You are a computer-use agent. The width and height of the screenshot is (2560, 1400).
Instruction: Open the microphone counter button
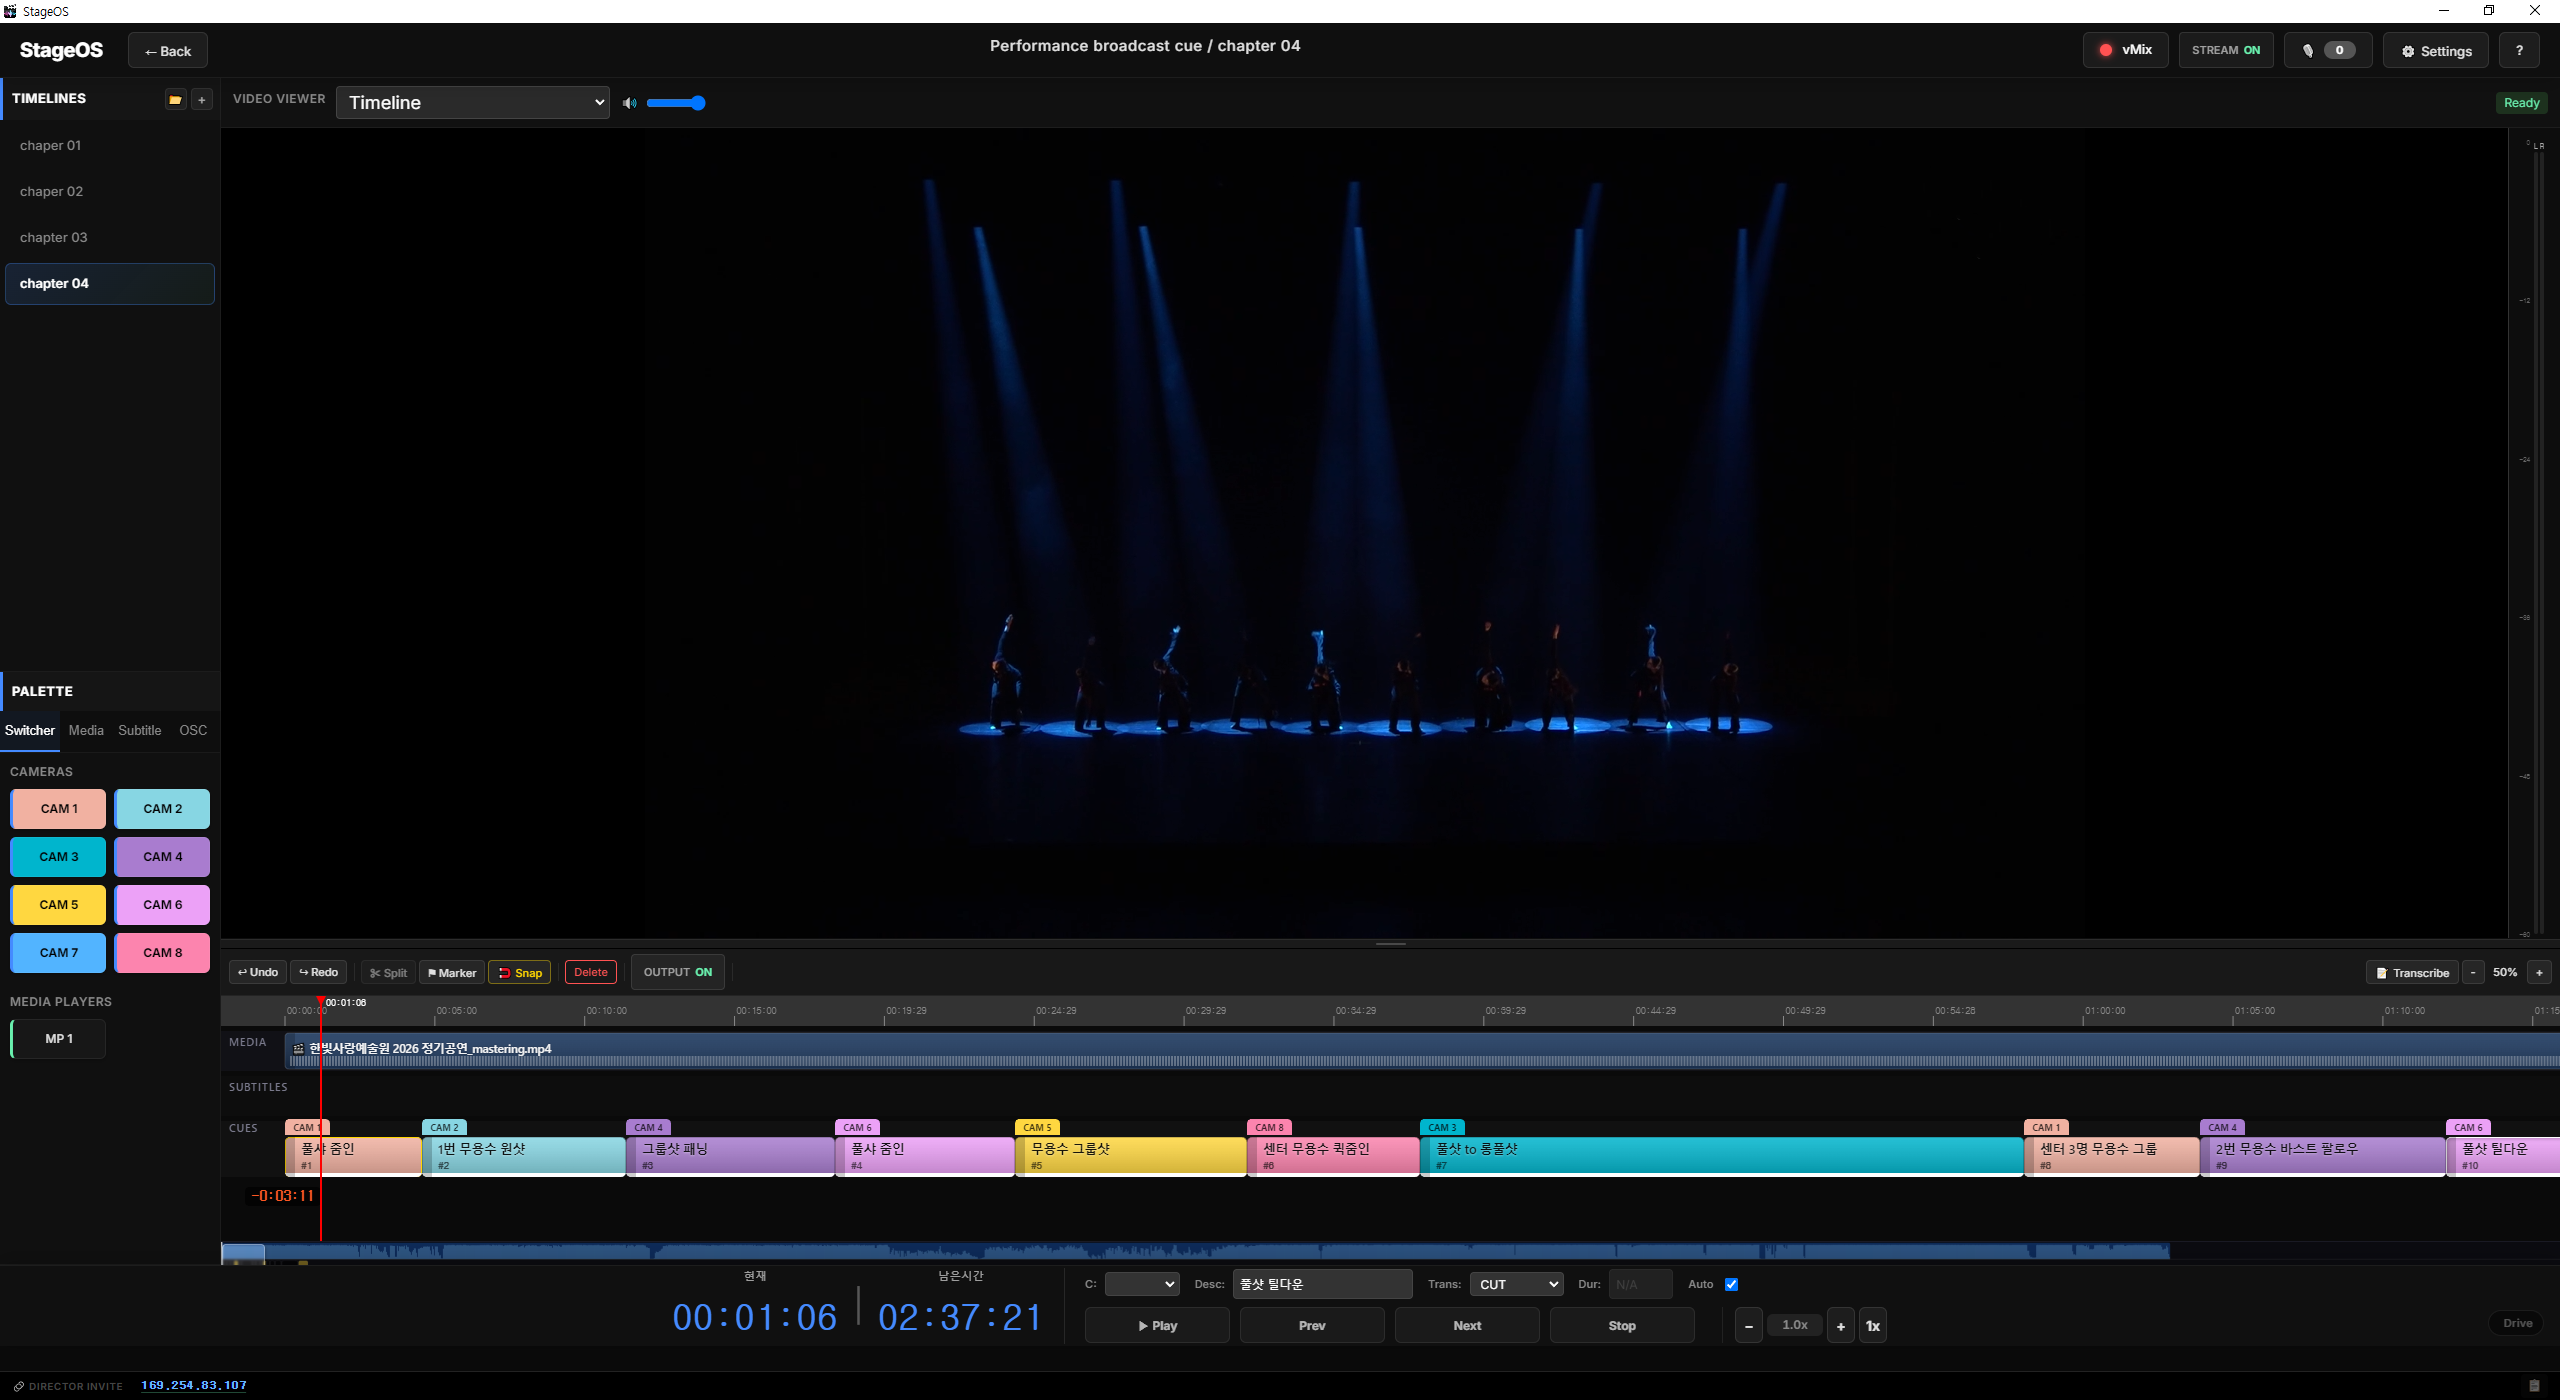[x=2328, y=50]
